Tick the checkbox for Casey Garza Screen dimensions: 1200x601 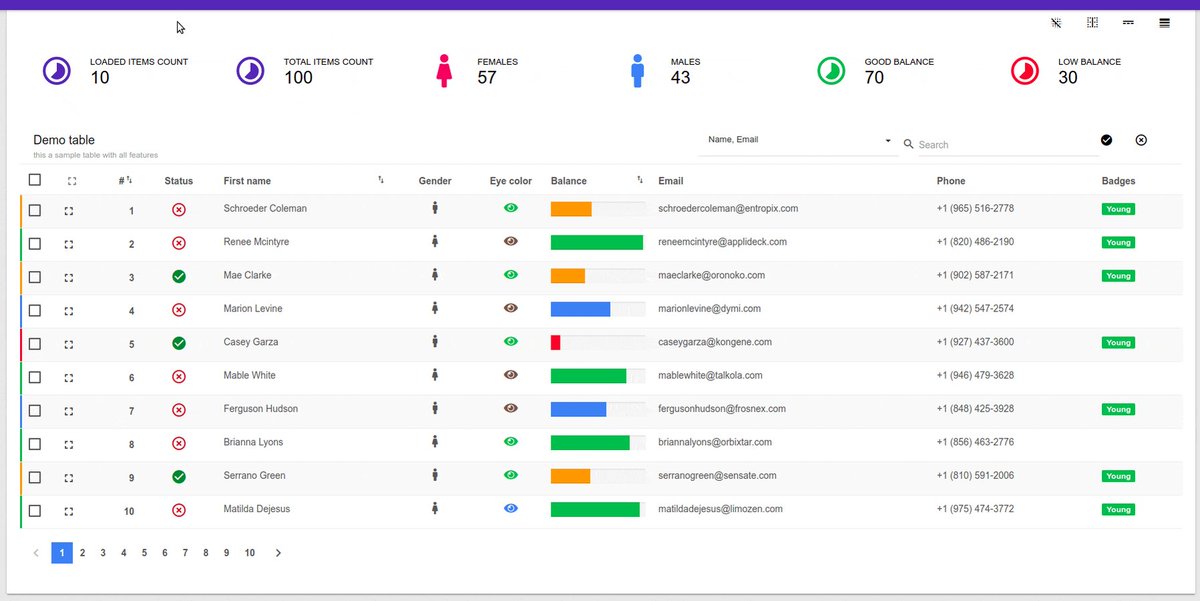click(35, 344)
